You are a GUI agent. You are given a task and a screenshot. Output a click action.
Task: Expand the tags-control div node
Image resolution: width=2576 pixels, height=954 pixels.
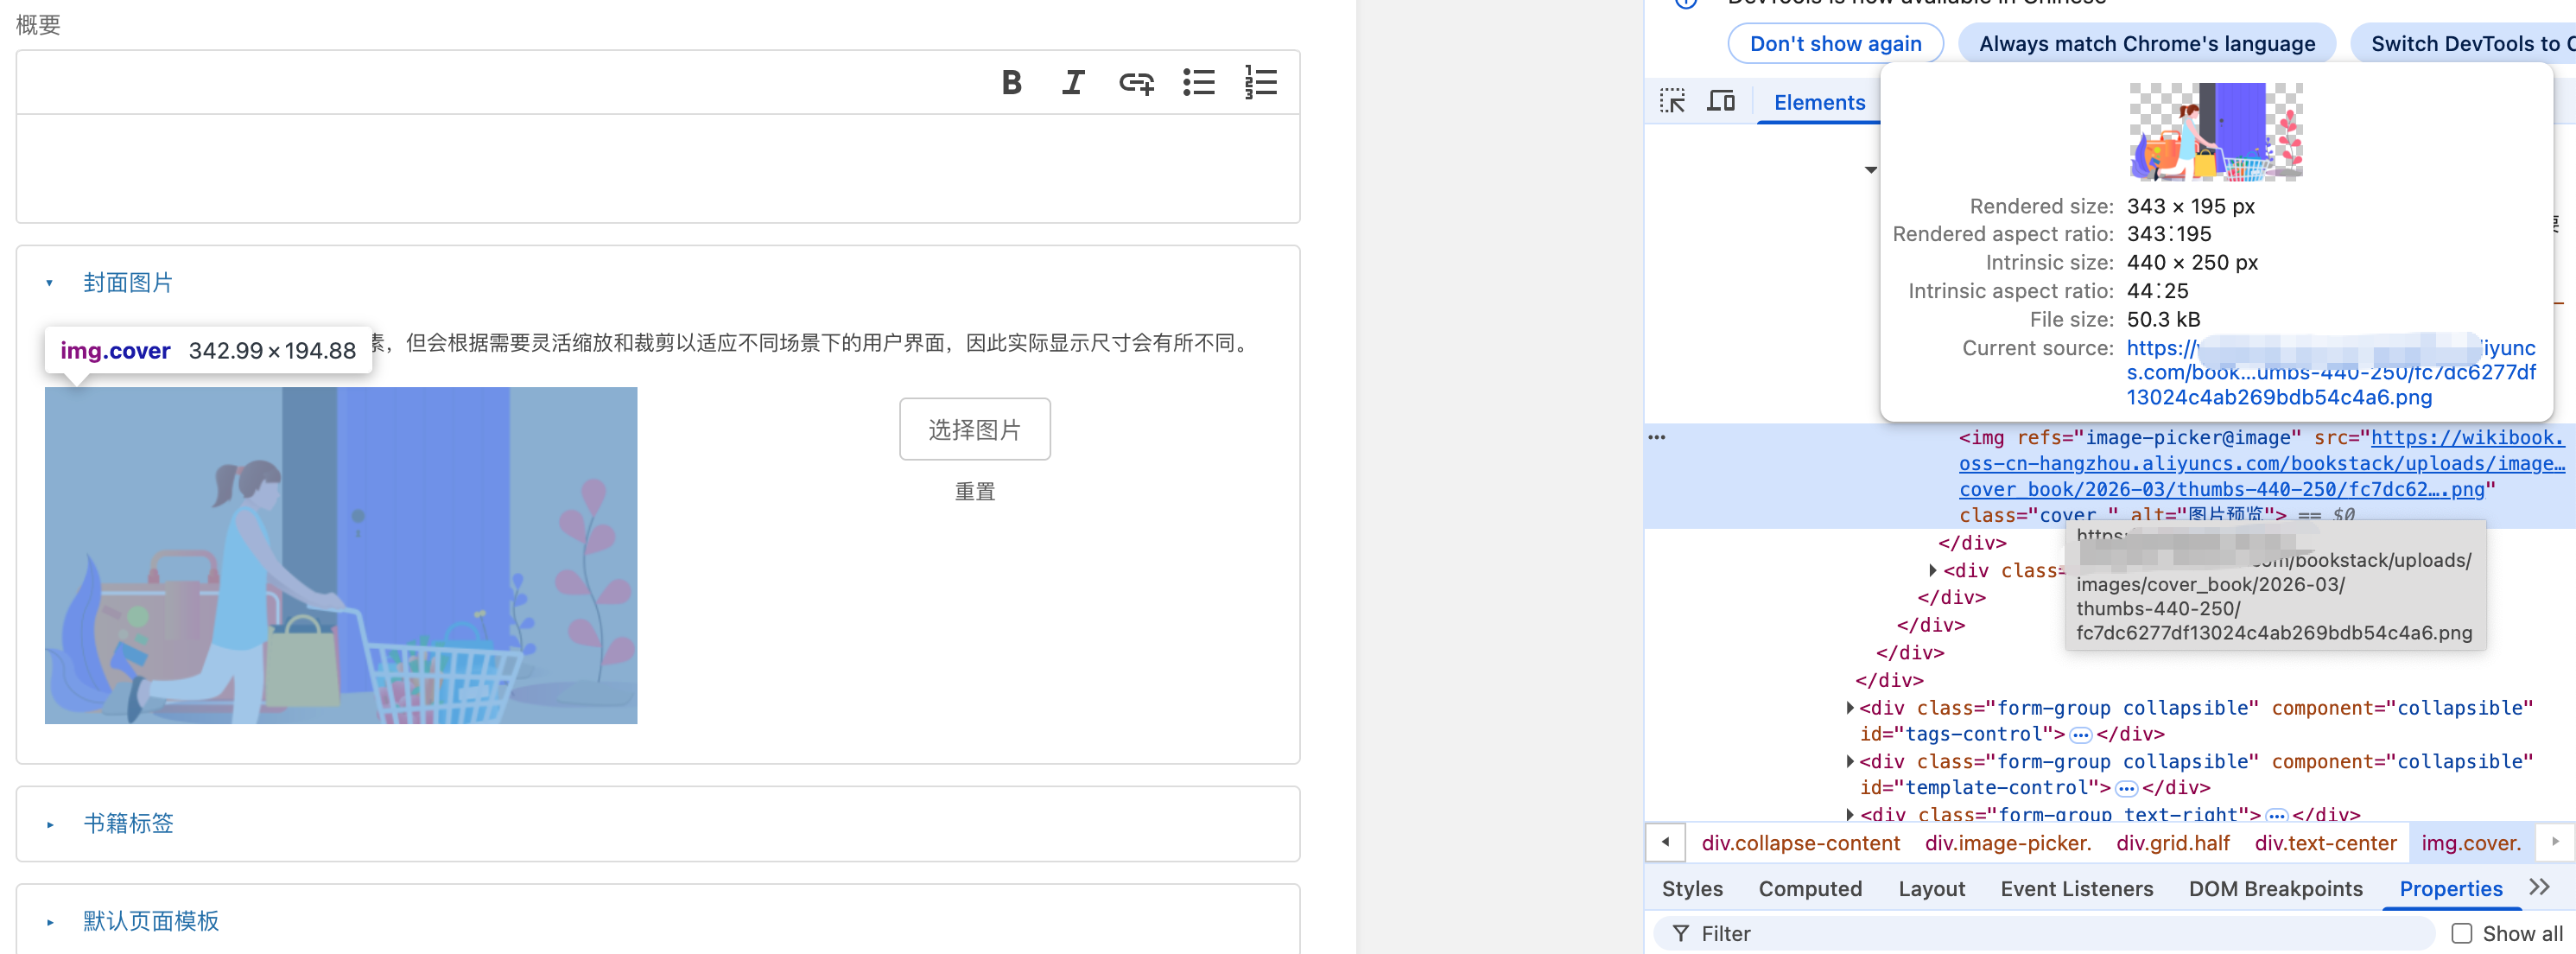tap(1850, 708)
